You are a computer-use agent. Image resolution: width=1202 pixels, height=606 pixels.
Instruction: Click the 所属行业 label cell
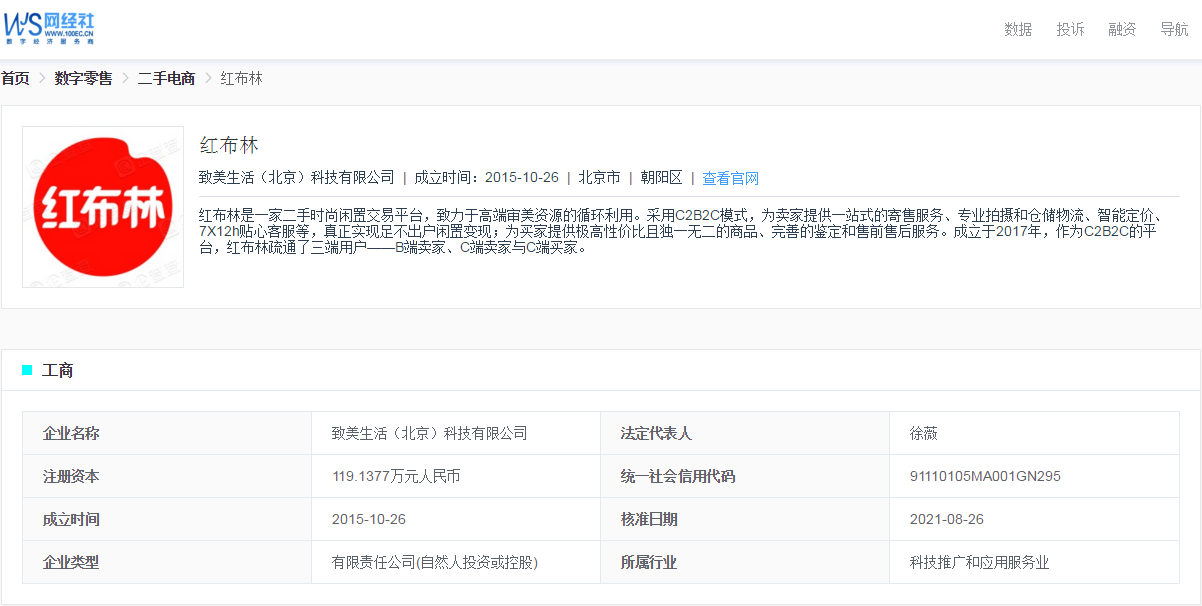click(x=745, y=562)
